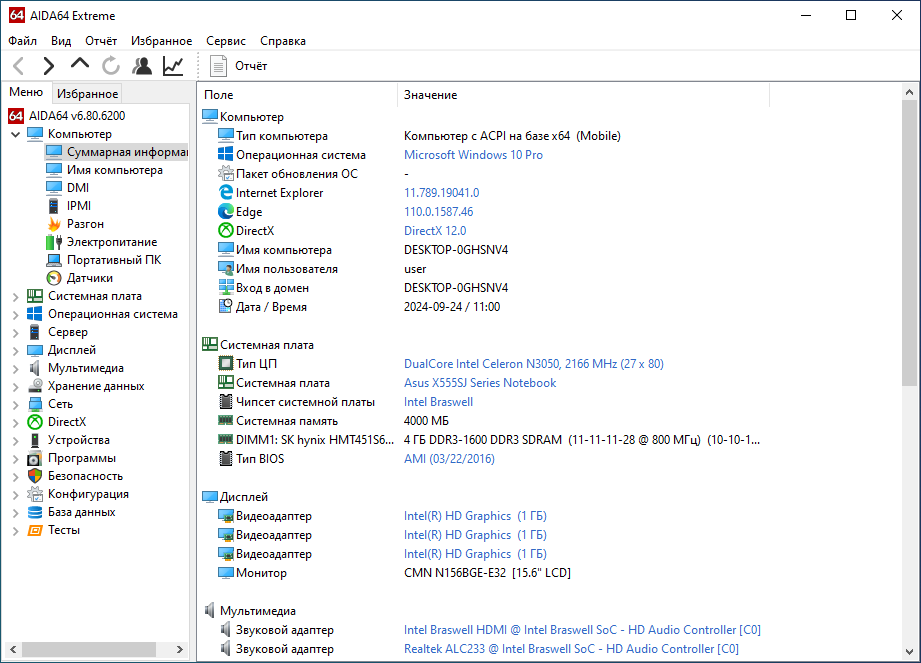Go up one level with the Up arrow
This screenshot has width=921, height=663.
tap(80, 64)
